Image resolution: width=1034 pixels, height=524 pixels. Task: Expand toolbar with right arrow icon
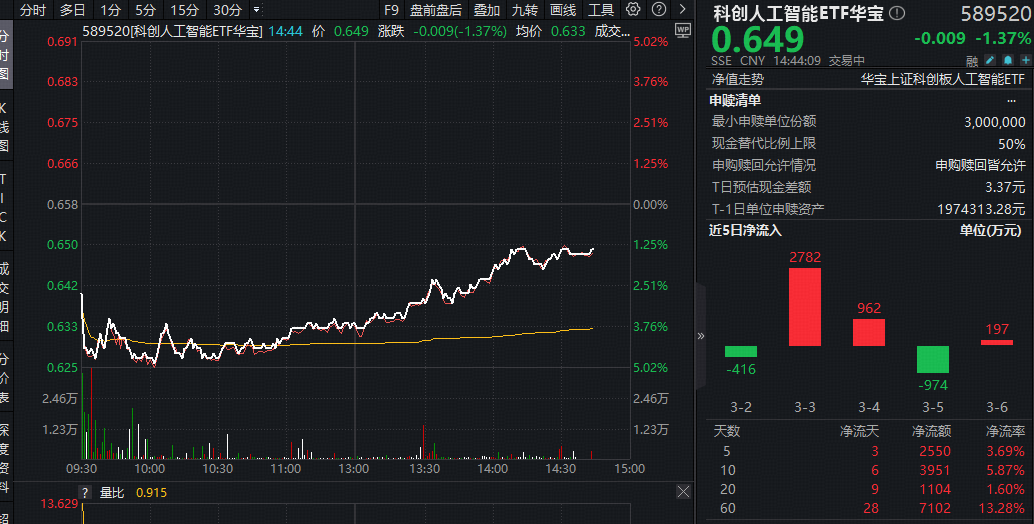tap(683, 9)
